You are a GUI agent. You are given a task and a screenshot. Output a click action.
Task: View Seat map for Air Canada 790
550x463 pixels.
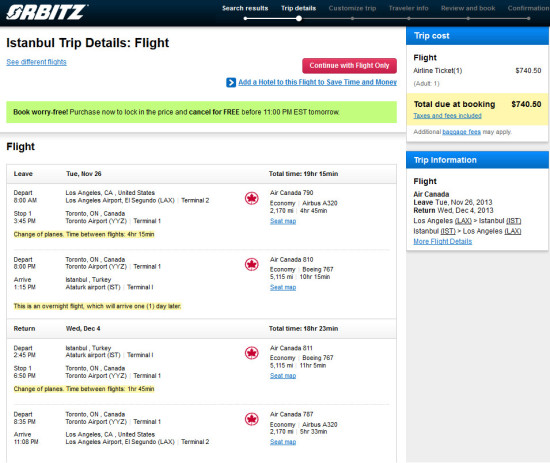283,221
